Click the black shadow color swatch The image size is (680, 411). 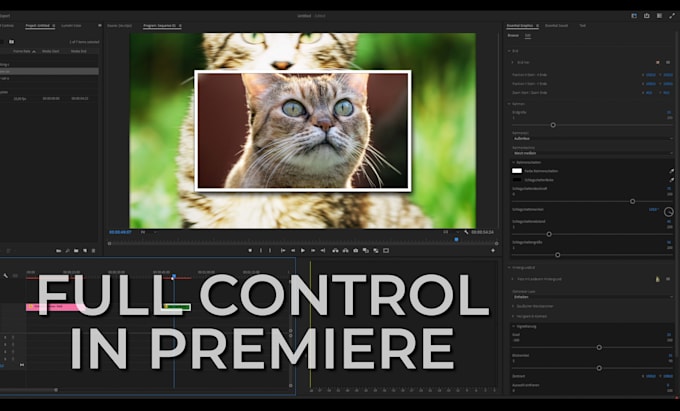point(517,179)
